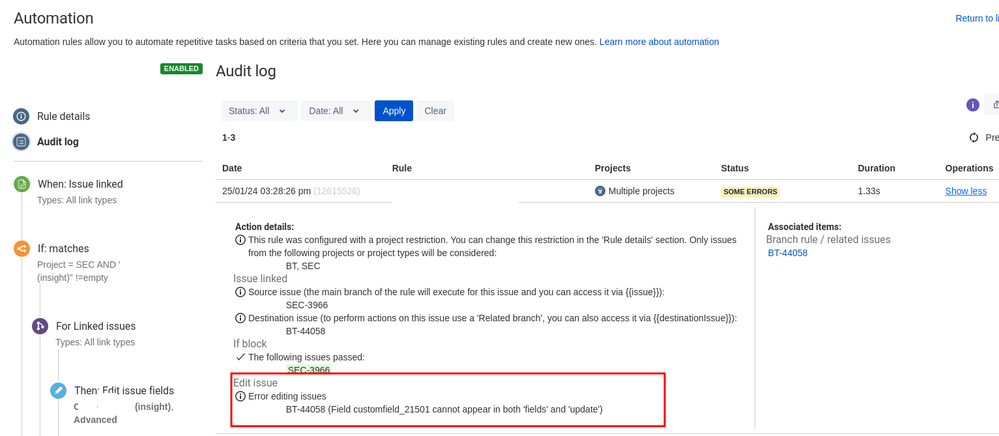Image resolution: width=999 pixels, height=436 pixels.
Task: Select the If: matches condition component
Action: click(x=63, y=249)
